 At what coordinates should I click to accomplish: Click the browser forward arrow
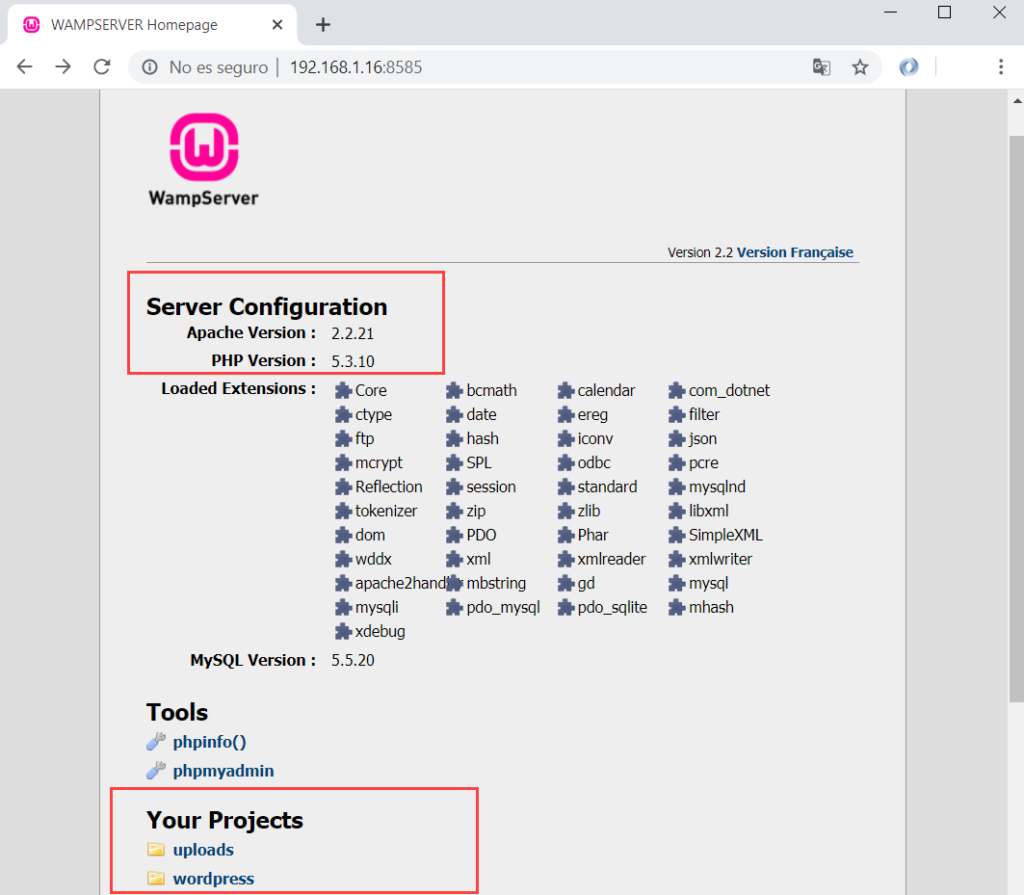(x=63, y=67)
